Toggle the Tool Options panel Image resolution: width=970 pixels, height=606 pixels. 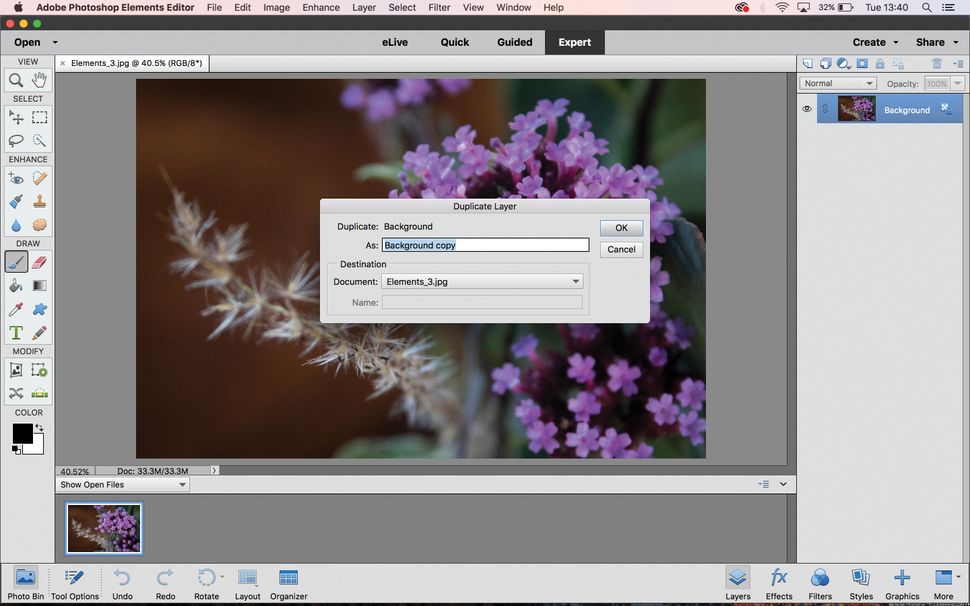point(73,582)
